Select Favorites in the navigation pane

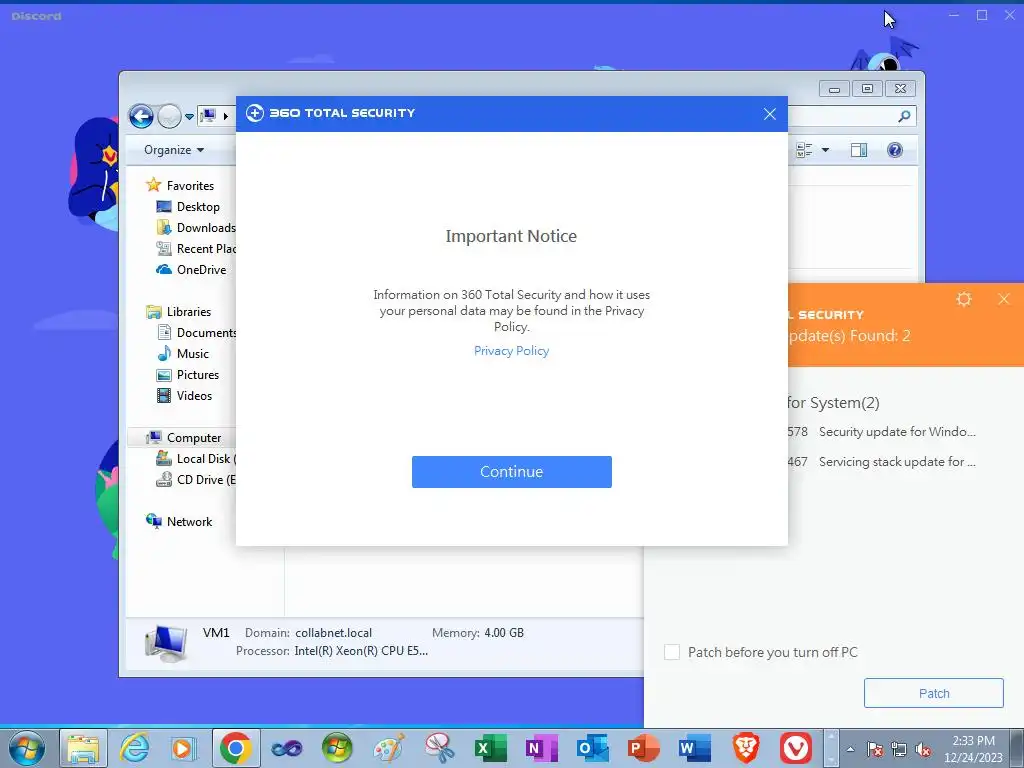point(180,185)
